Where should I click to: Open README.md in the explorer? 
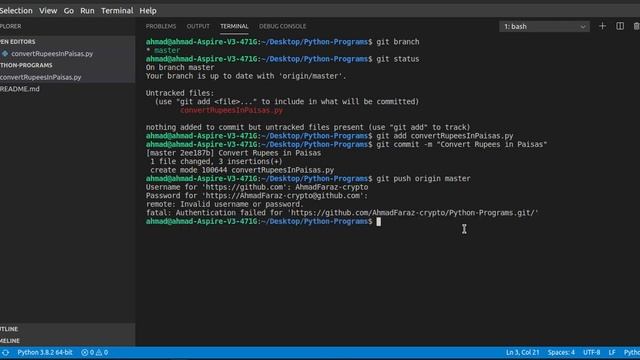point(20,89)
